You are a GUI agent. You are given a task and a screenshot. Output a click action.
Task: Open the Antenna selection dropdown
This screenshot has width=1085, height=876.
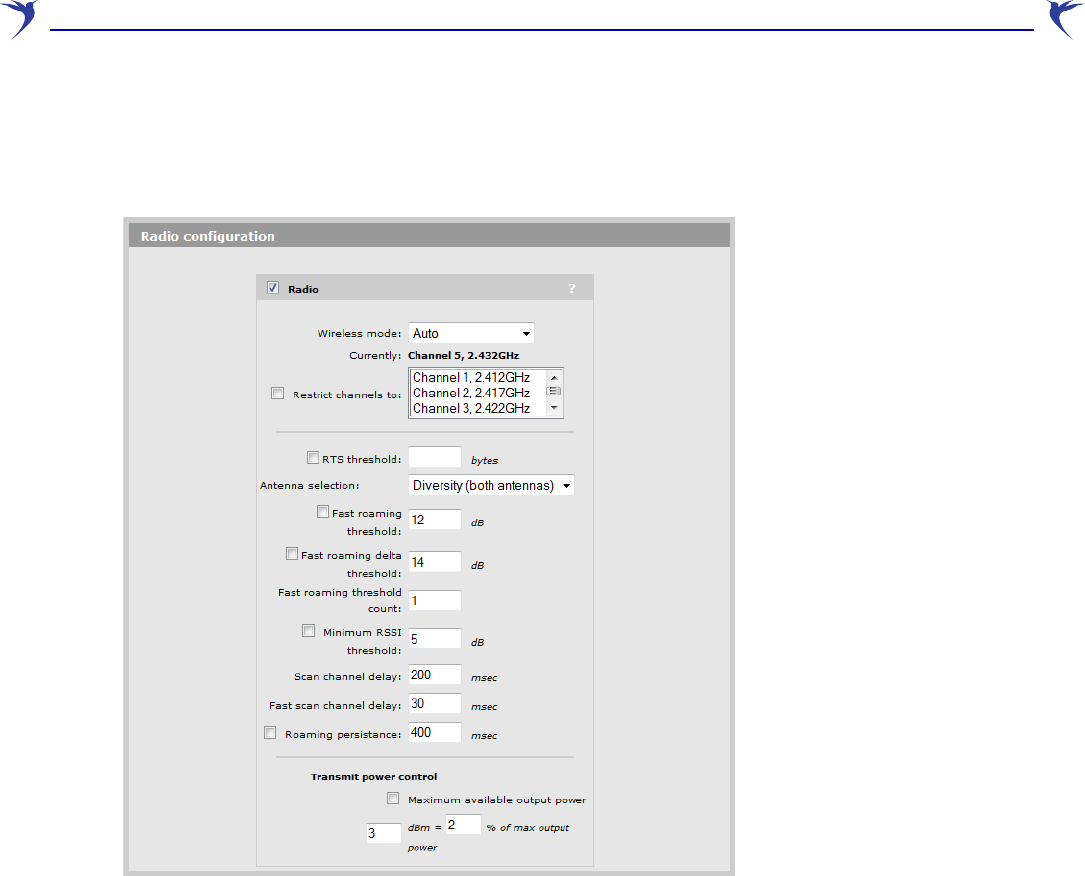coord(491,486)
